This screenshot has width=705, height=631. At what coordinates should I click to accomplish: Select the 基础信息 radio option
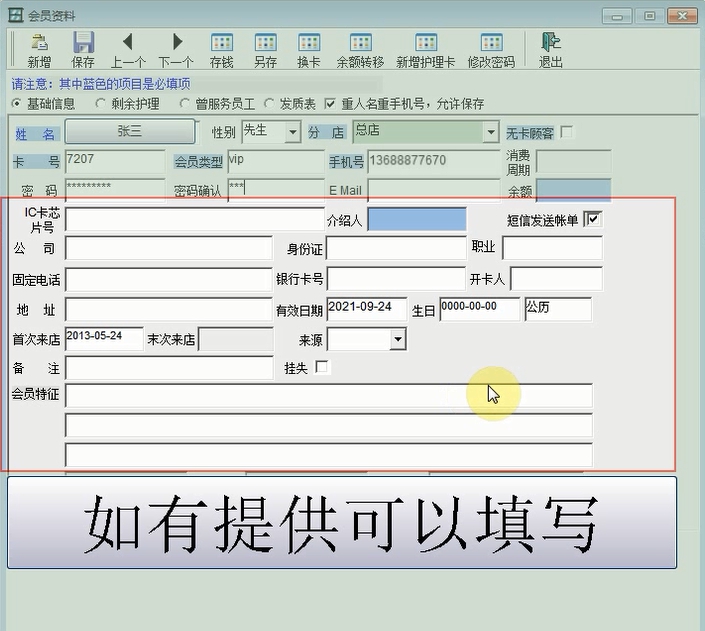click(x=17, y=104)
